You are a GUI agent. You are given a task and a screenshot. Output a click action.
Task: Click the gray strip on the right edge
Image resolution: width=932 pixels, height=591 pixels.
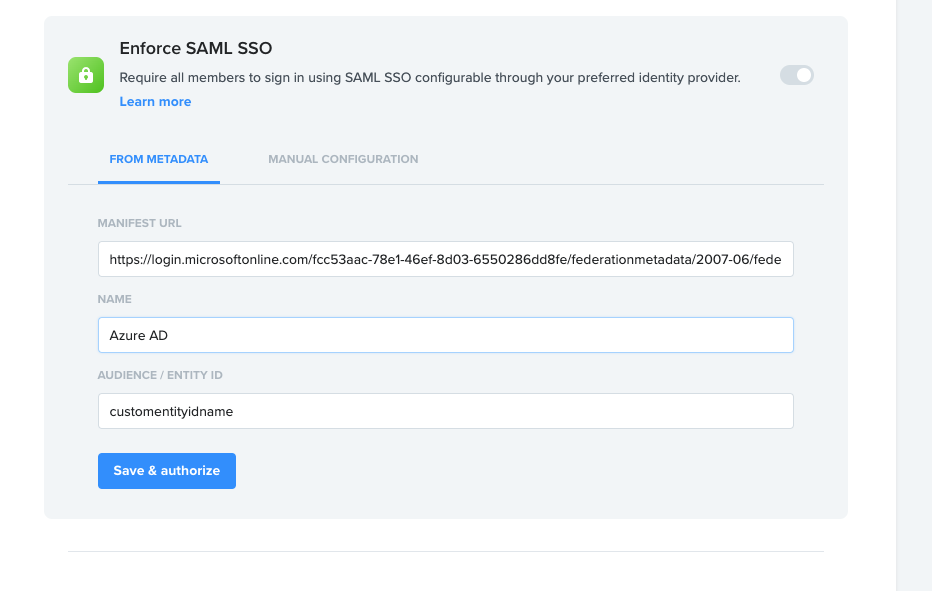point(914,300)
